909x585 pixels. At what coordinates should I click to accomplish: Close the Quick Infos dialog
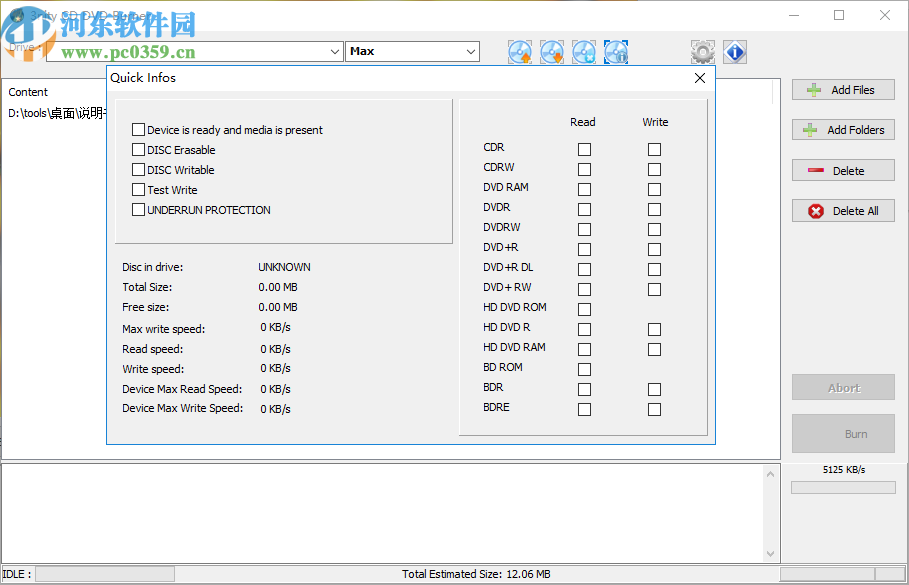(699, 78)
